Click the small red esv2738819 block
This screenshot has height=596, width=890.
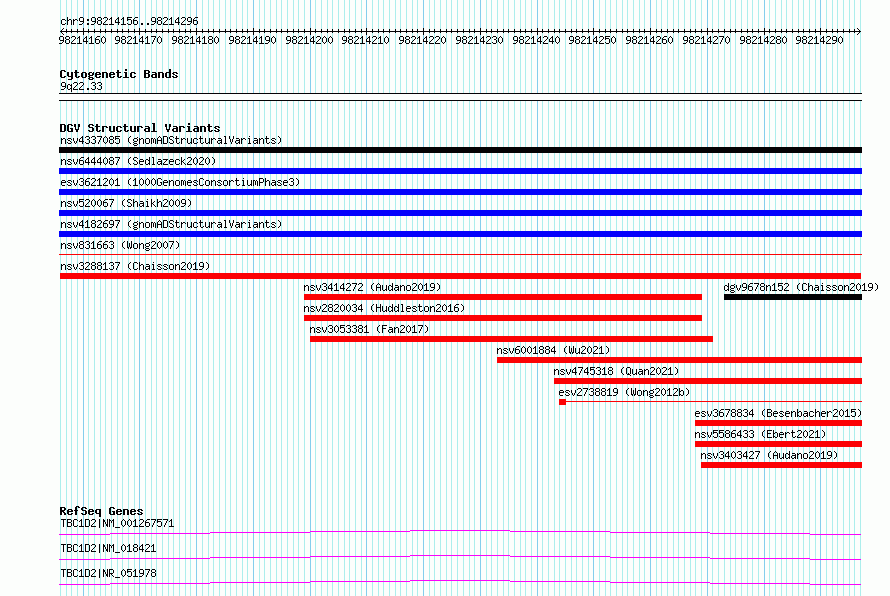coord(562,402)
